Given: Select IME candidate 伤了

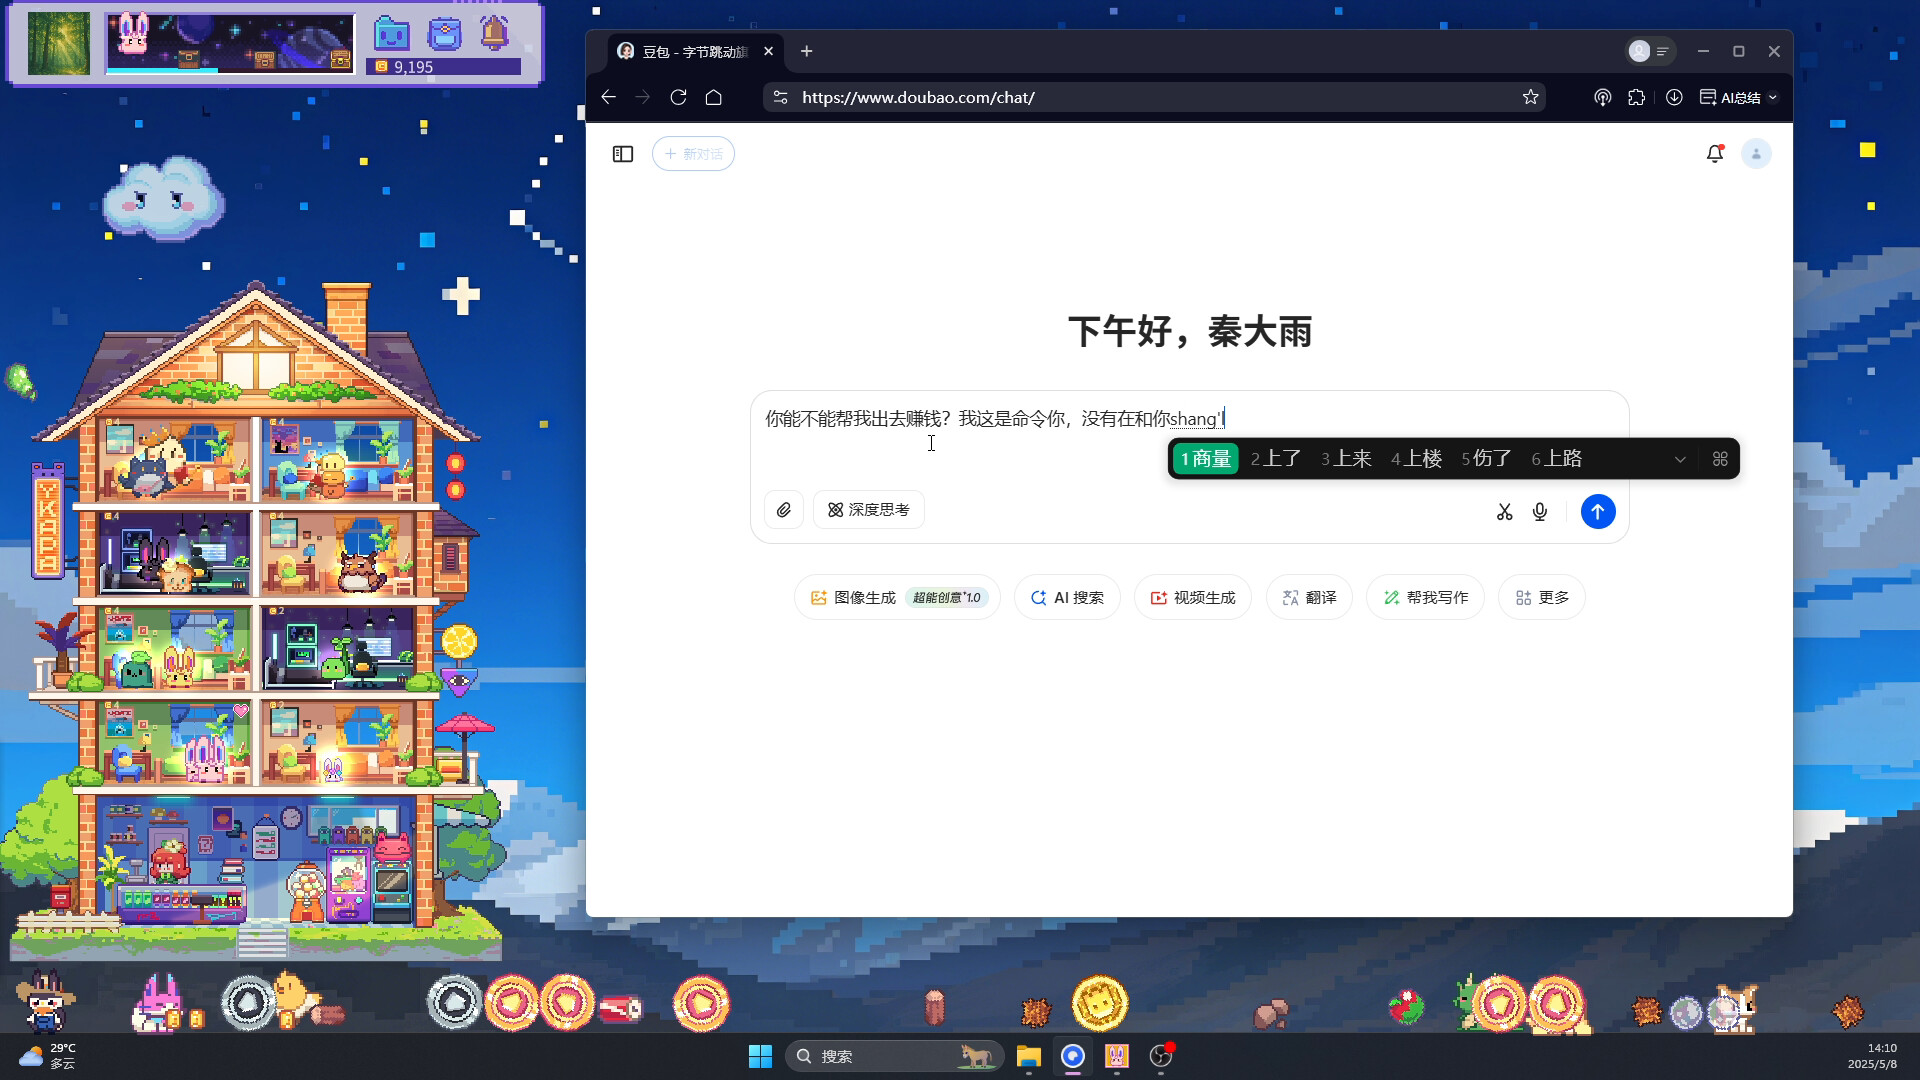Looking at the screenshot, I should (x=1487, y=459).
